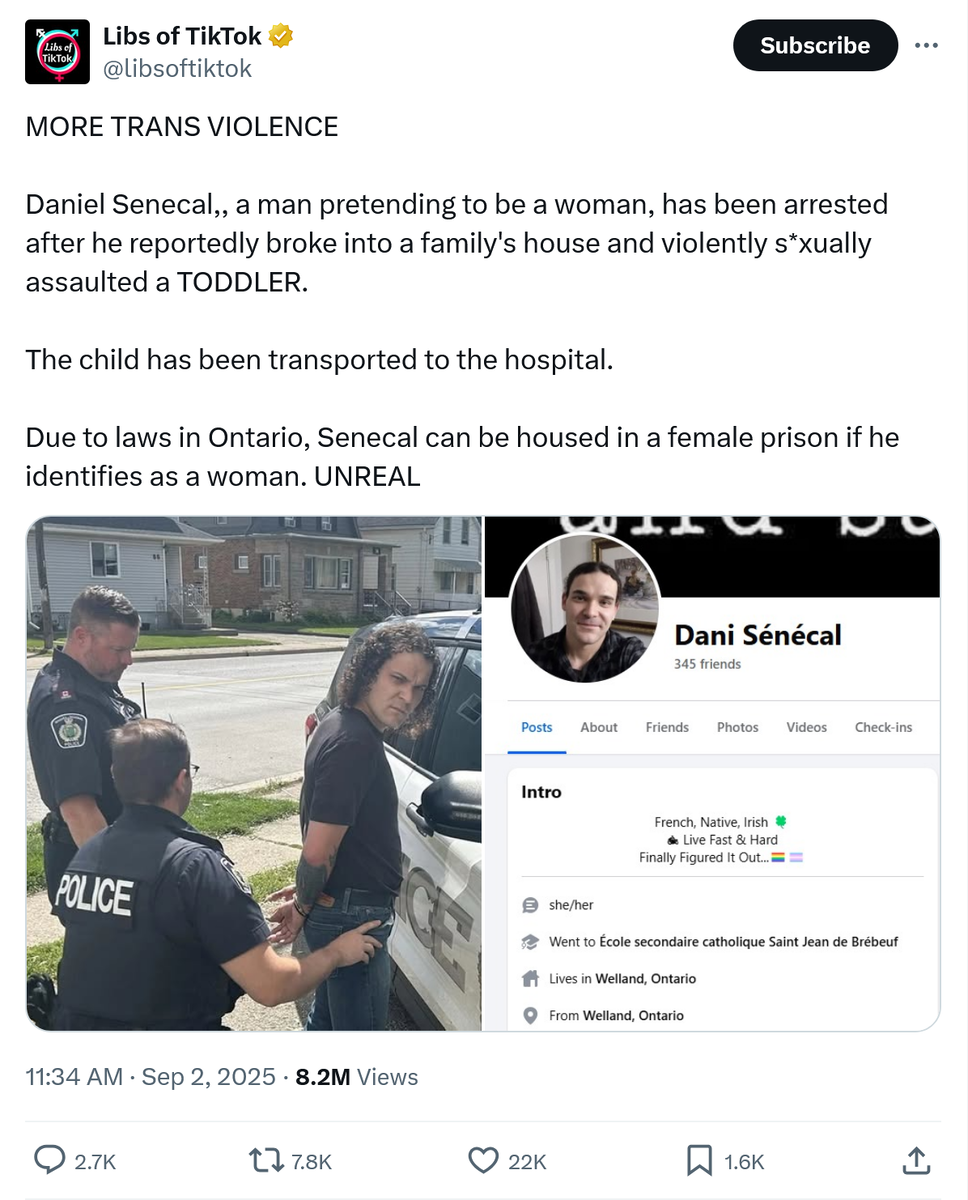This screenshot has height=1200, width=968.
Task: Open the left photo with police officers
Action: click(x=254, y=773)
